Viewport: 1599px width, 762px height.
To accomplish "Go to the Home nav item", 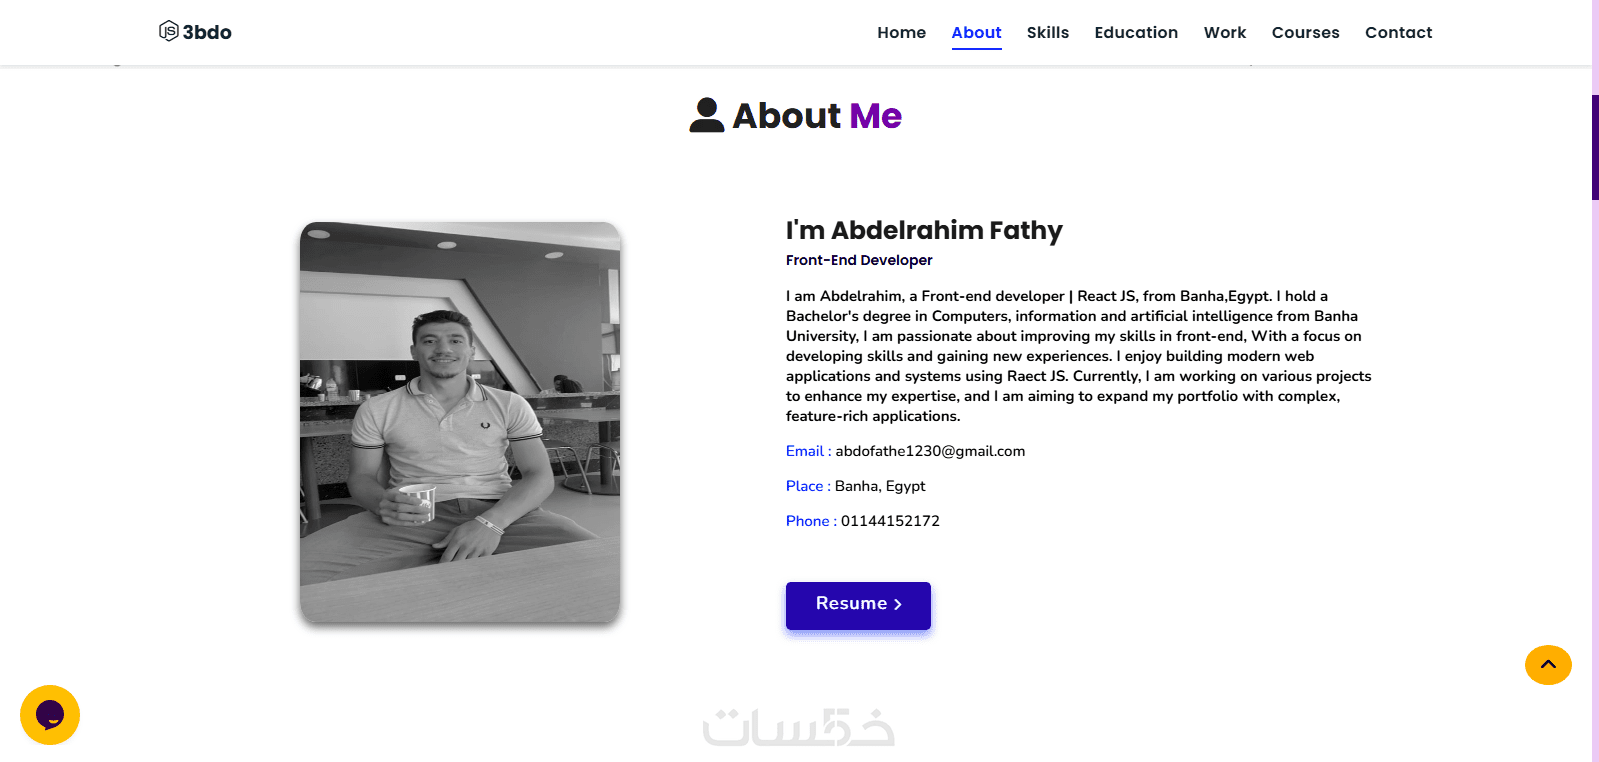I will click(901, 33).
